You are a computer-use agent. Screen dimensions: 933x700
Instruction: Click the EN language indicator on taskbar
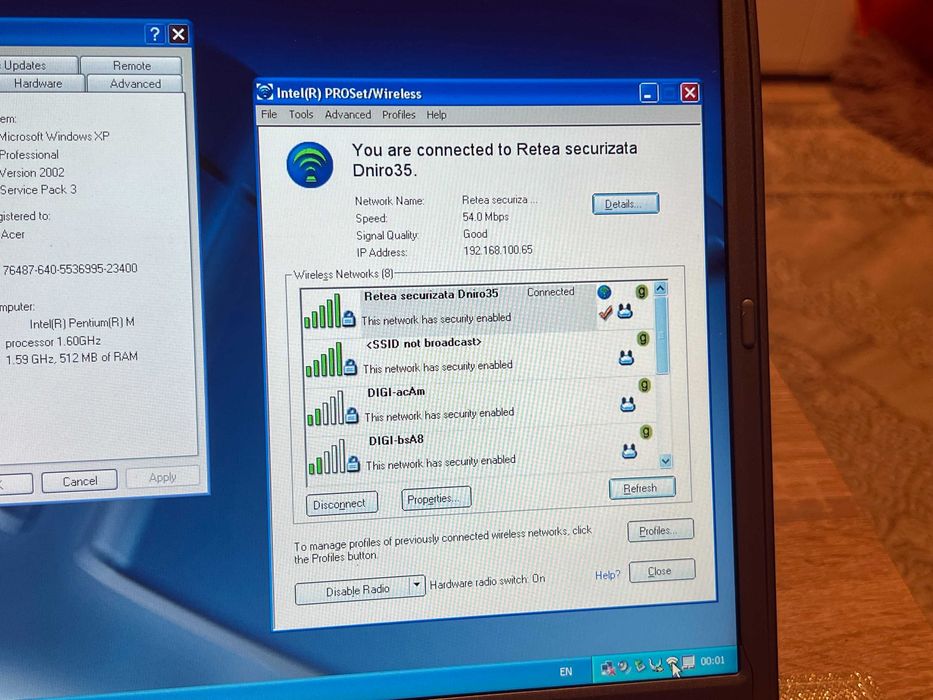tap(566, 671)
